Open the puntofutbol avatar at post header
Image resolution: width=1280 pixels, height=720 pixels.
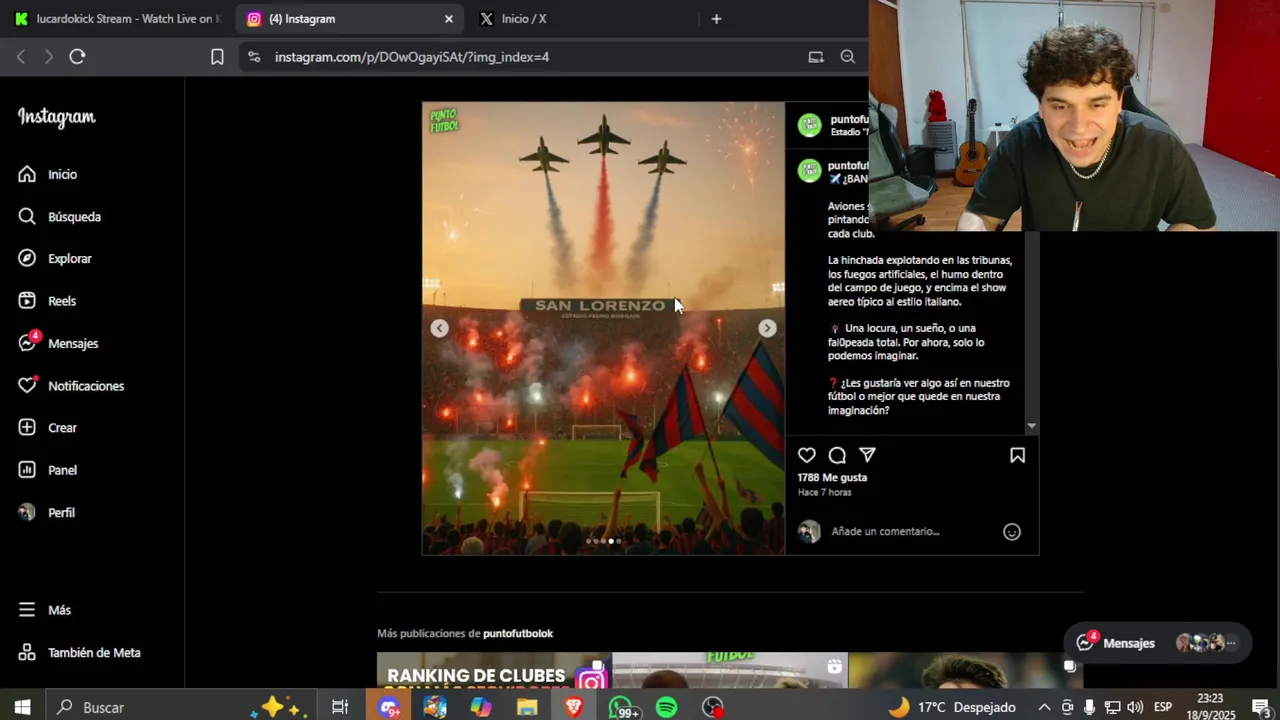pos(809,125)
